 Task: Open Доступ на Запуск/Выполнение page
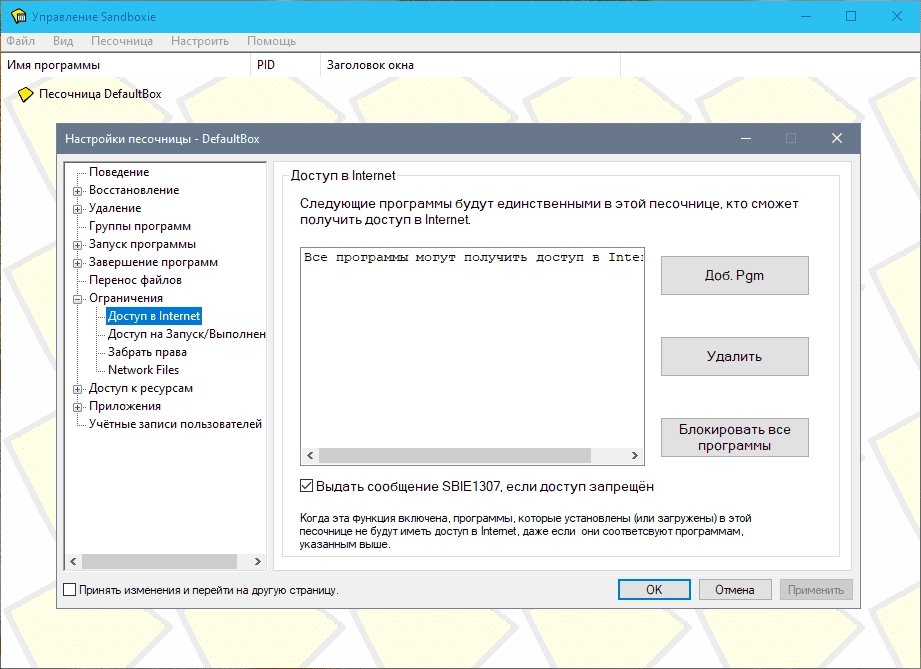[186, 334]
